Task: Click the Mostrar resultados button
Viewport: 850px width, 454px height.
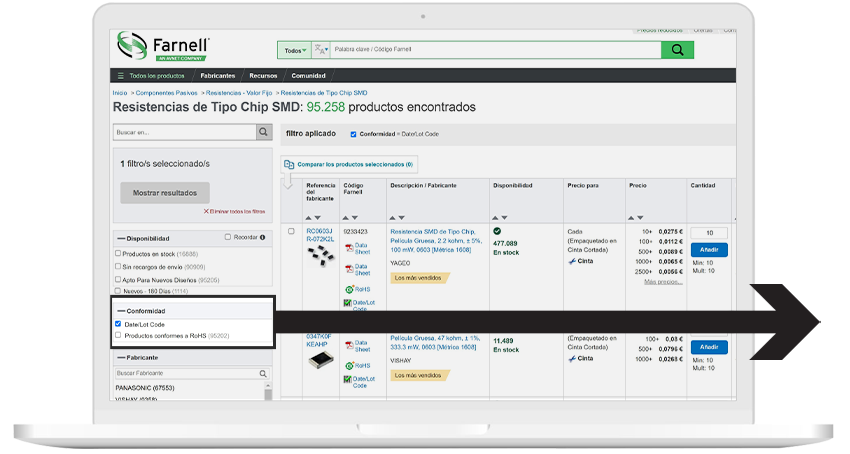Action: pos(165,193)
